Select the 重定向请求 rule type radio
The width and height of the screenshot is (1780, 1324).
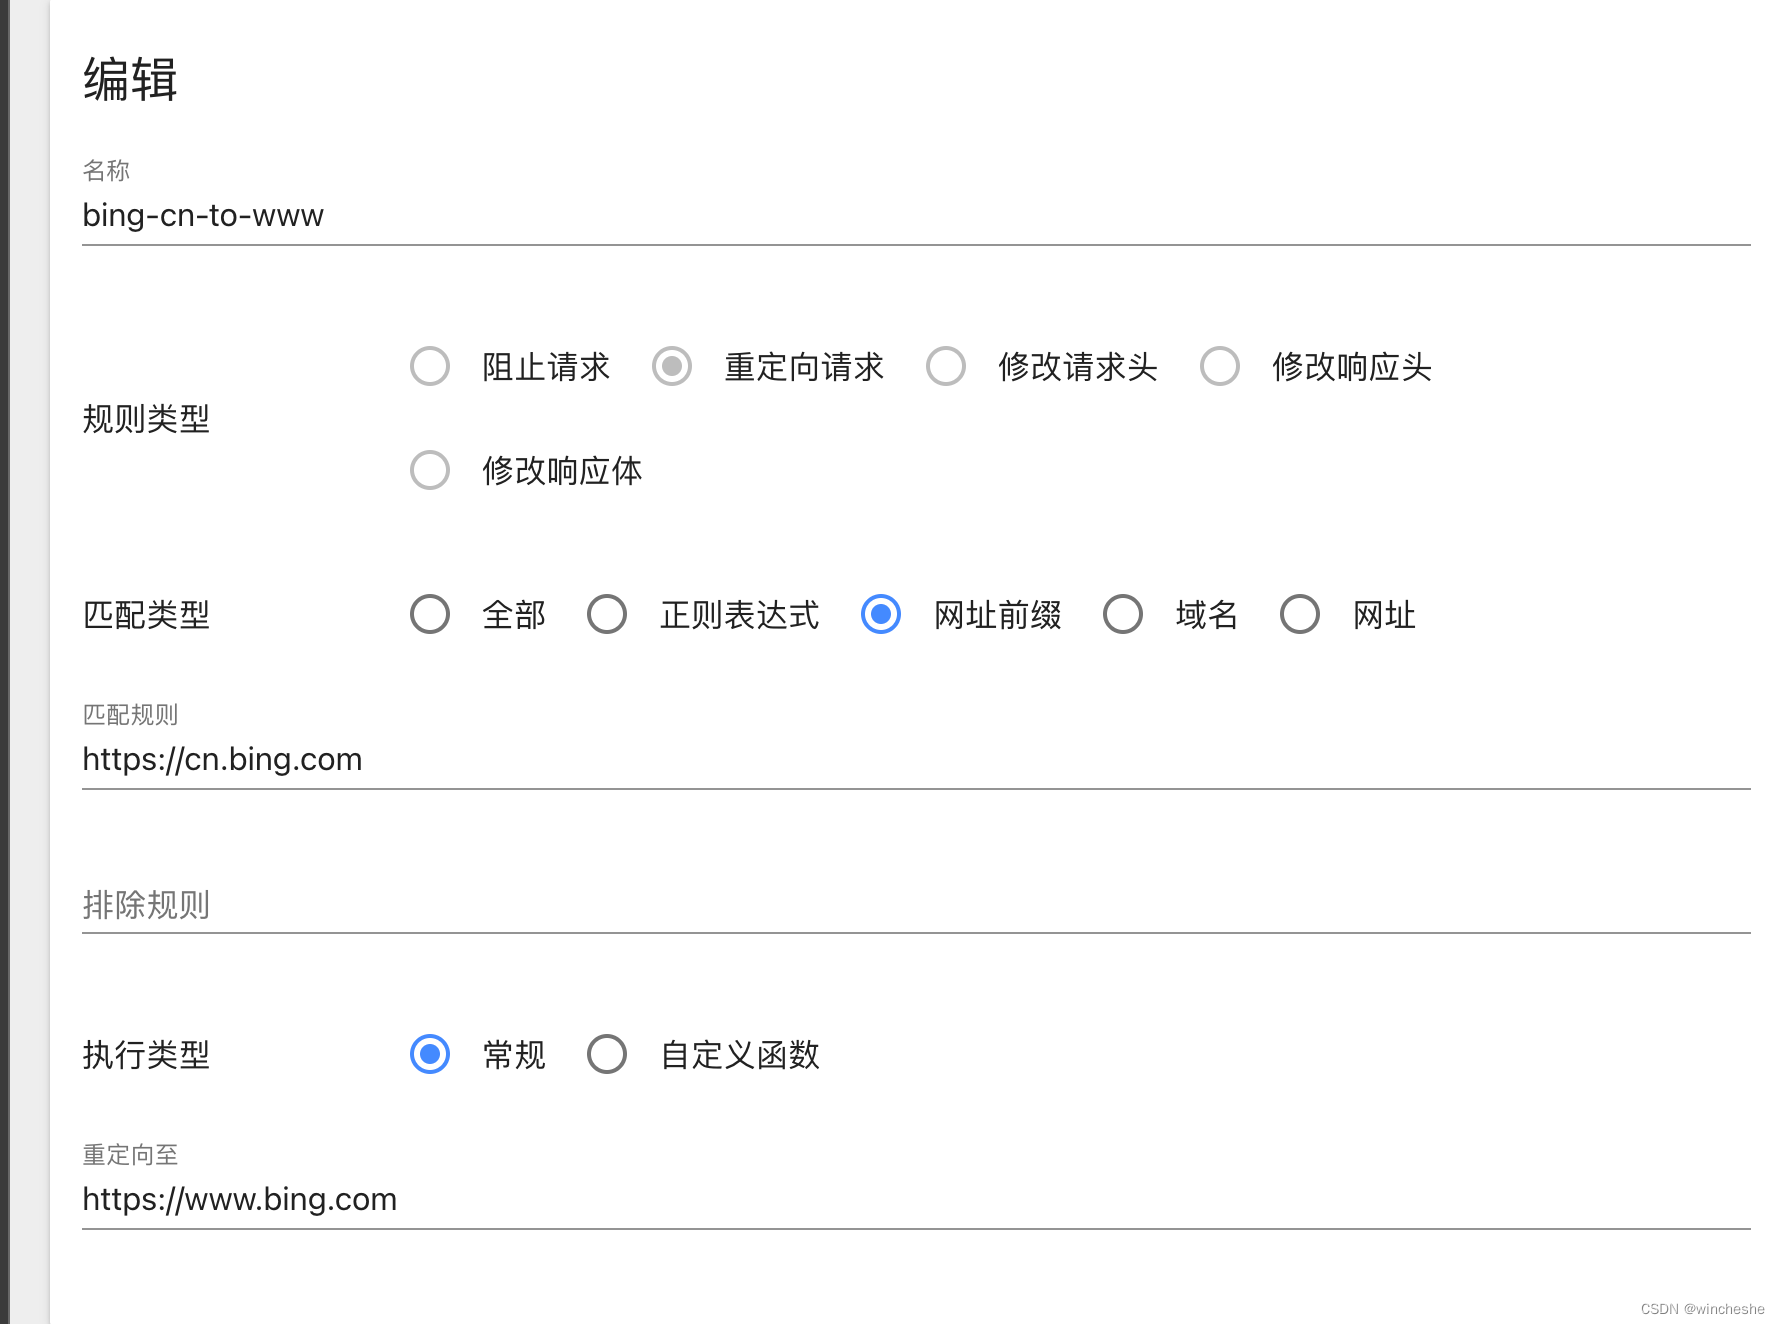[672, 366]
